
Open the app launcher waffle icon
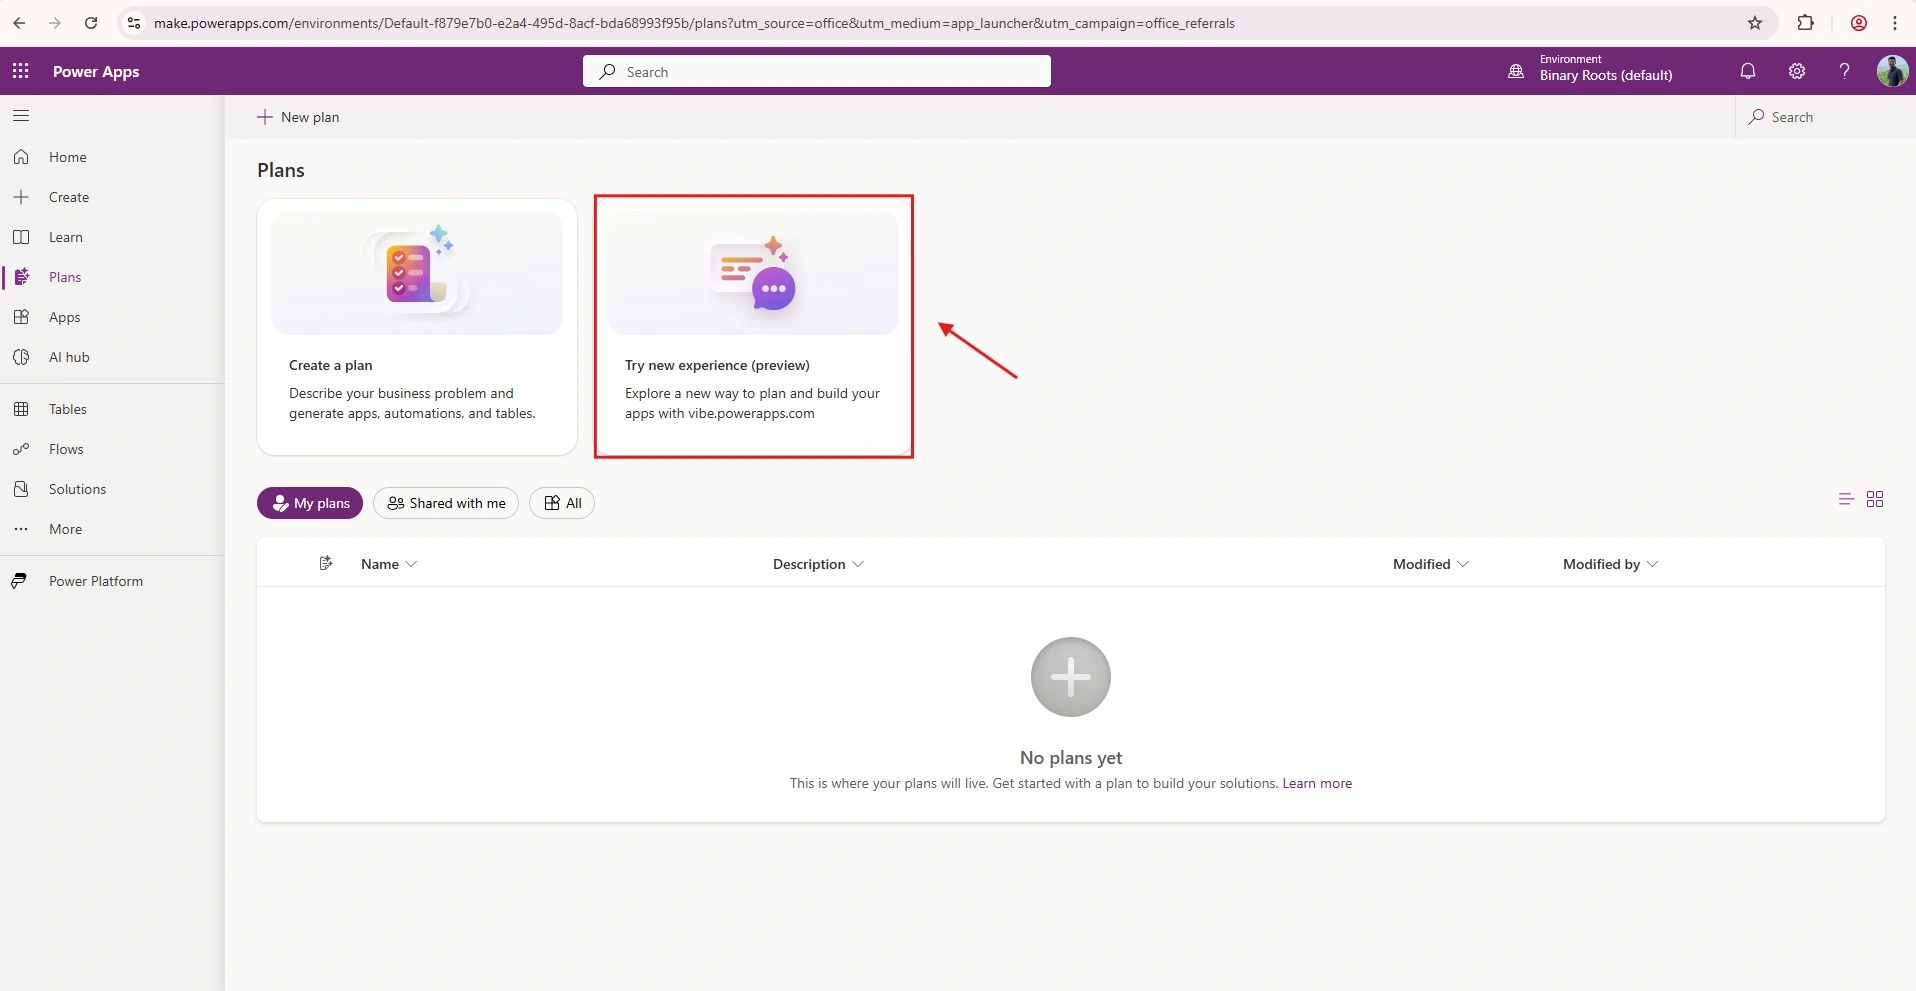pyautogui.click(x=21, y=71)
